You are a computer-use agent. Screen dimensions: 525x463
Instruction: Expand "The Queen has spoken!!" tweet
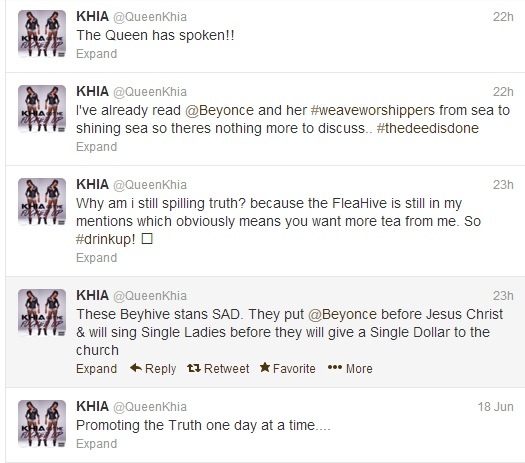(x=96, y=54)
